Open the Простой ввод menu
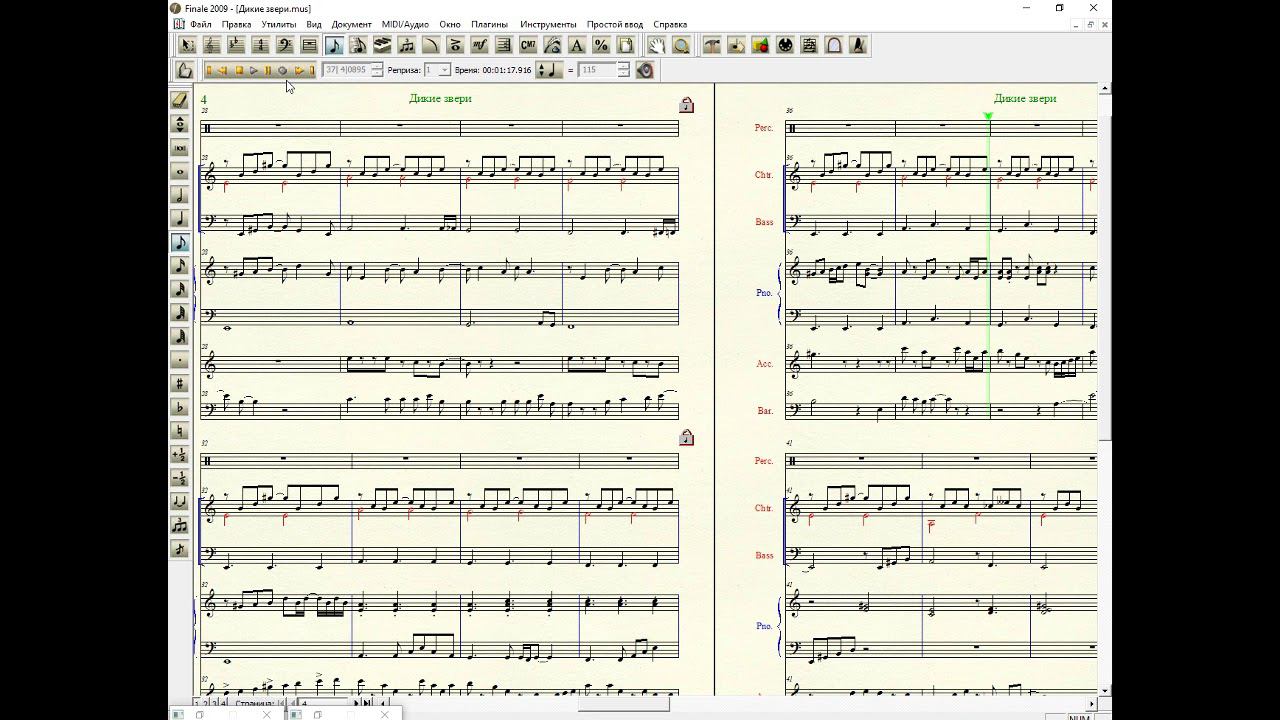The image size is (1280, 720). pyautogui.click(x=615, y=24)
